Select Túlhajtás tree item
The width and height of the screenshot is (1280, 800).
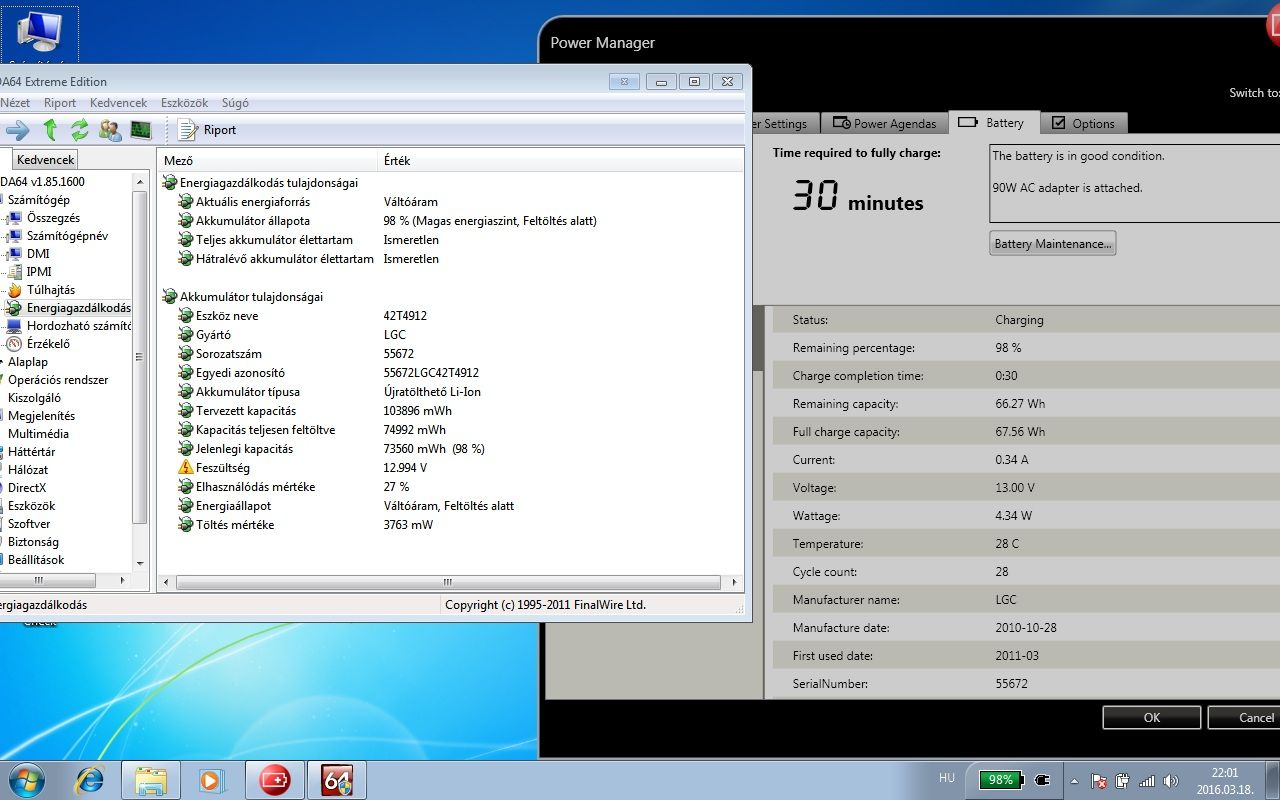(x=51, y=290)
